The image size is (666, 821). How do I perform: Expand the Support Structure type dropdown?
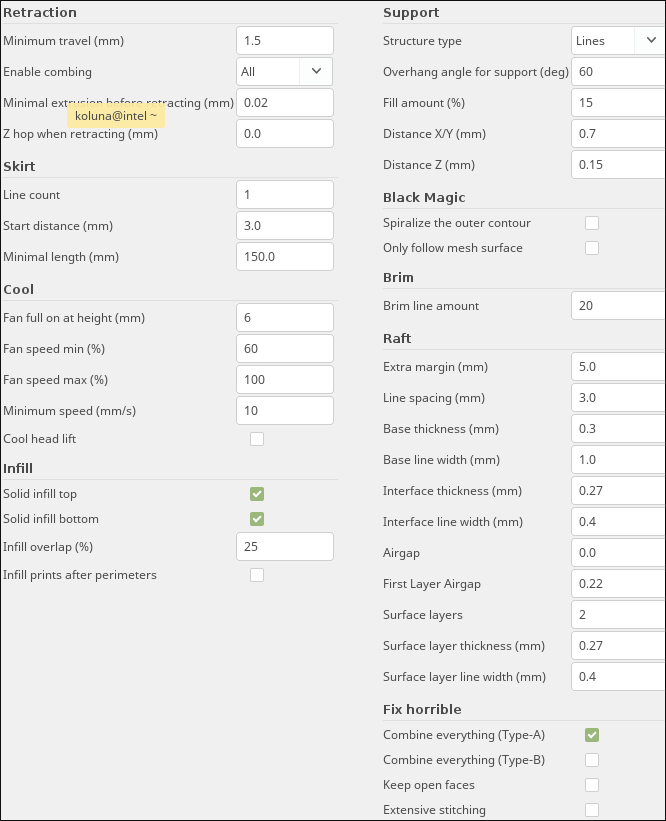pyautogui.click(x=618, y=41)
